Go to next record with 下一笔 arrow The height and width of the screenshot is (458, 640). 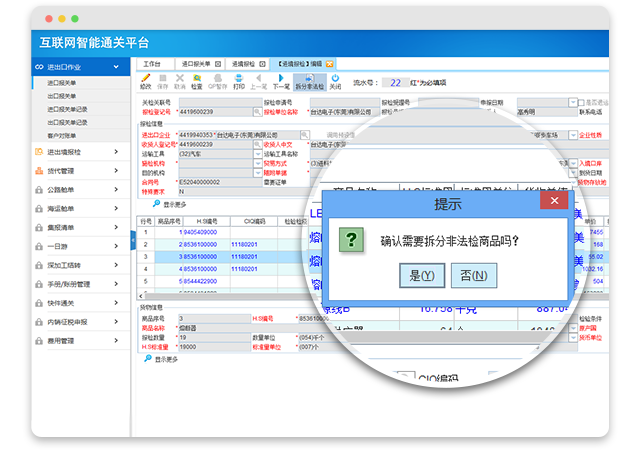[281, 78]
